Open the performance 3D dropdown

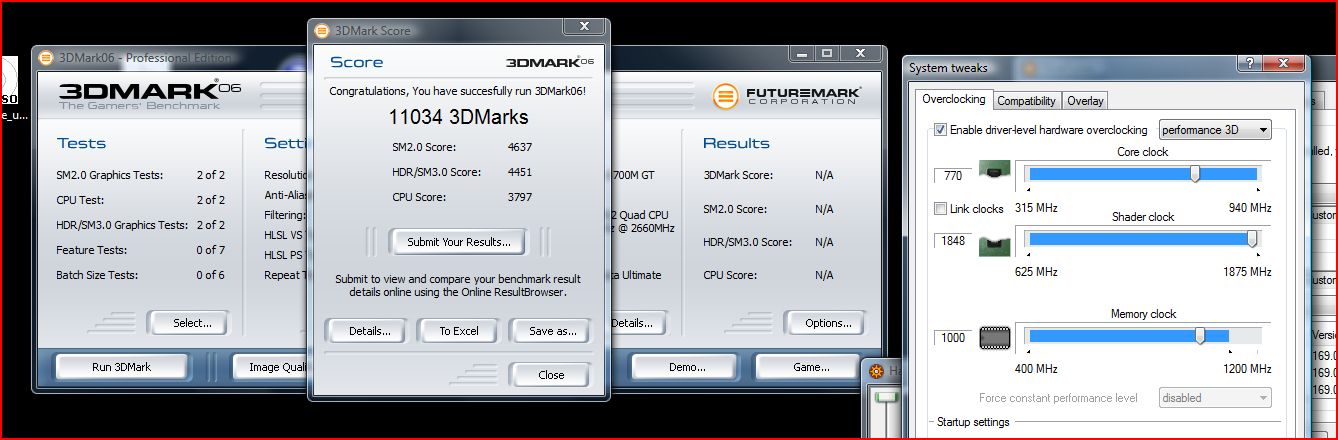click(x=1215, y=130)
